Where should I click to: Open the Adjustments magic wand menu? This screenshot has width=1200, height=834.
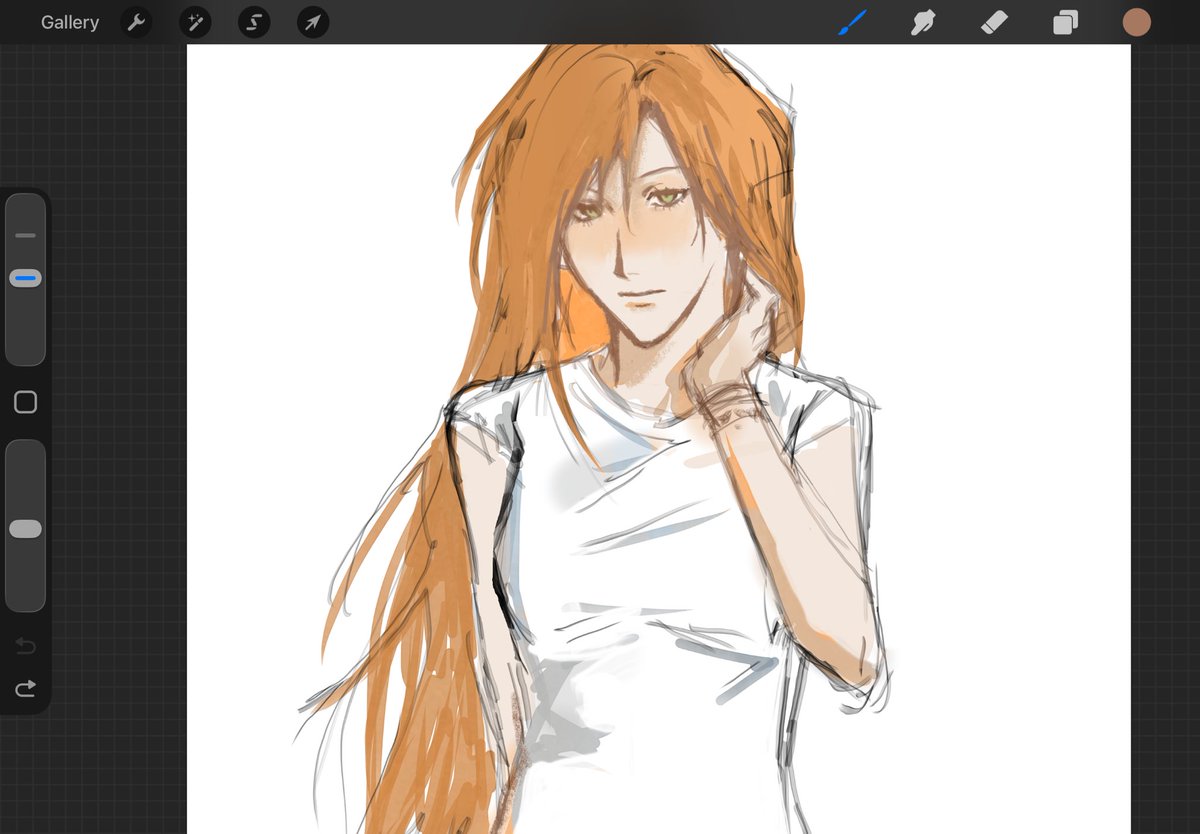195,22
